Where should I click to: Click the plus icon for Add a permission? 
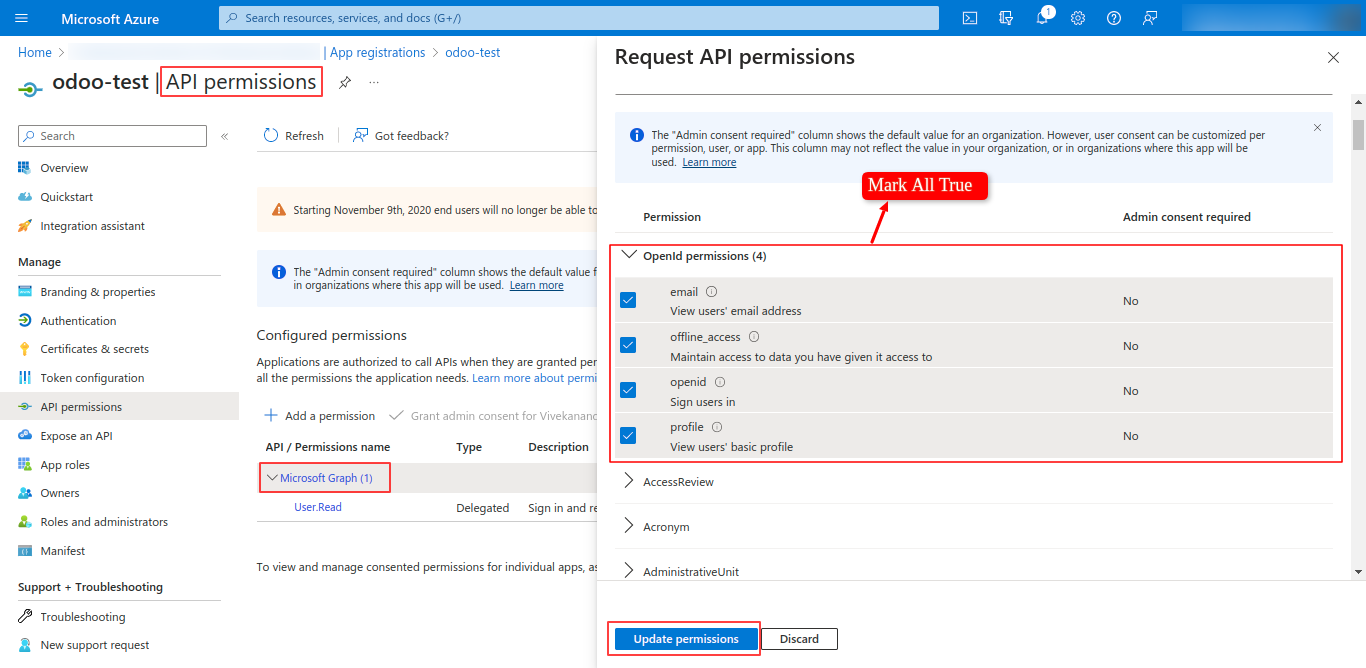[271, 415]
